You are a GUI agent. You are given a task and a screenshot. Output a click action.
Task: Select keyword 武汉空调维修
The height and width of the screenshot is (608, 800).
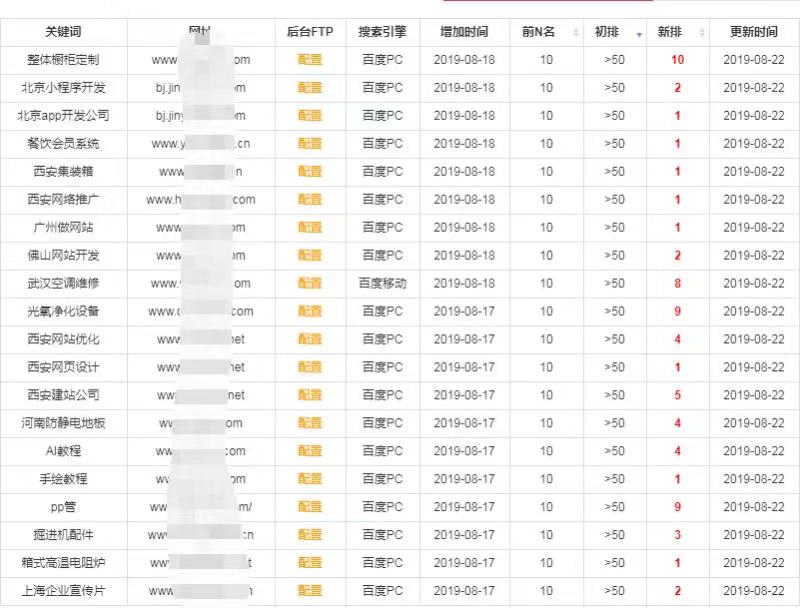[x=63, y=283]
